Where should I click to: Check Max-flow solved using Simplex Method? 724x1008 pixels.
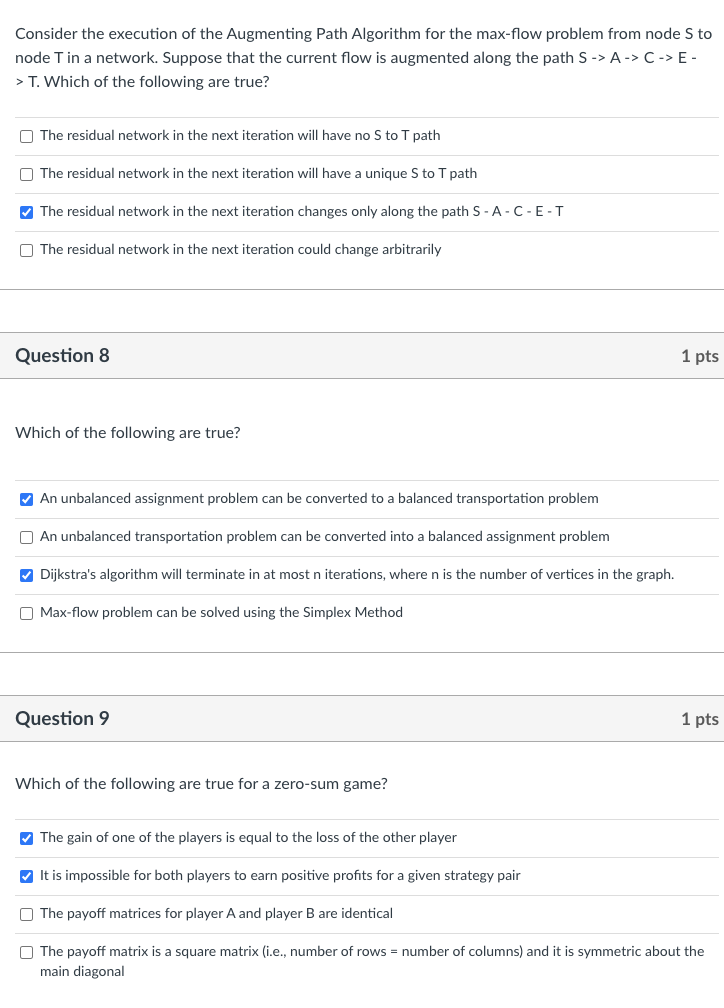tap(26, 613)
